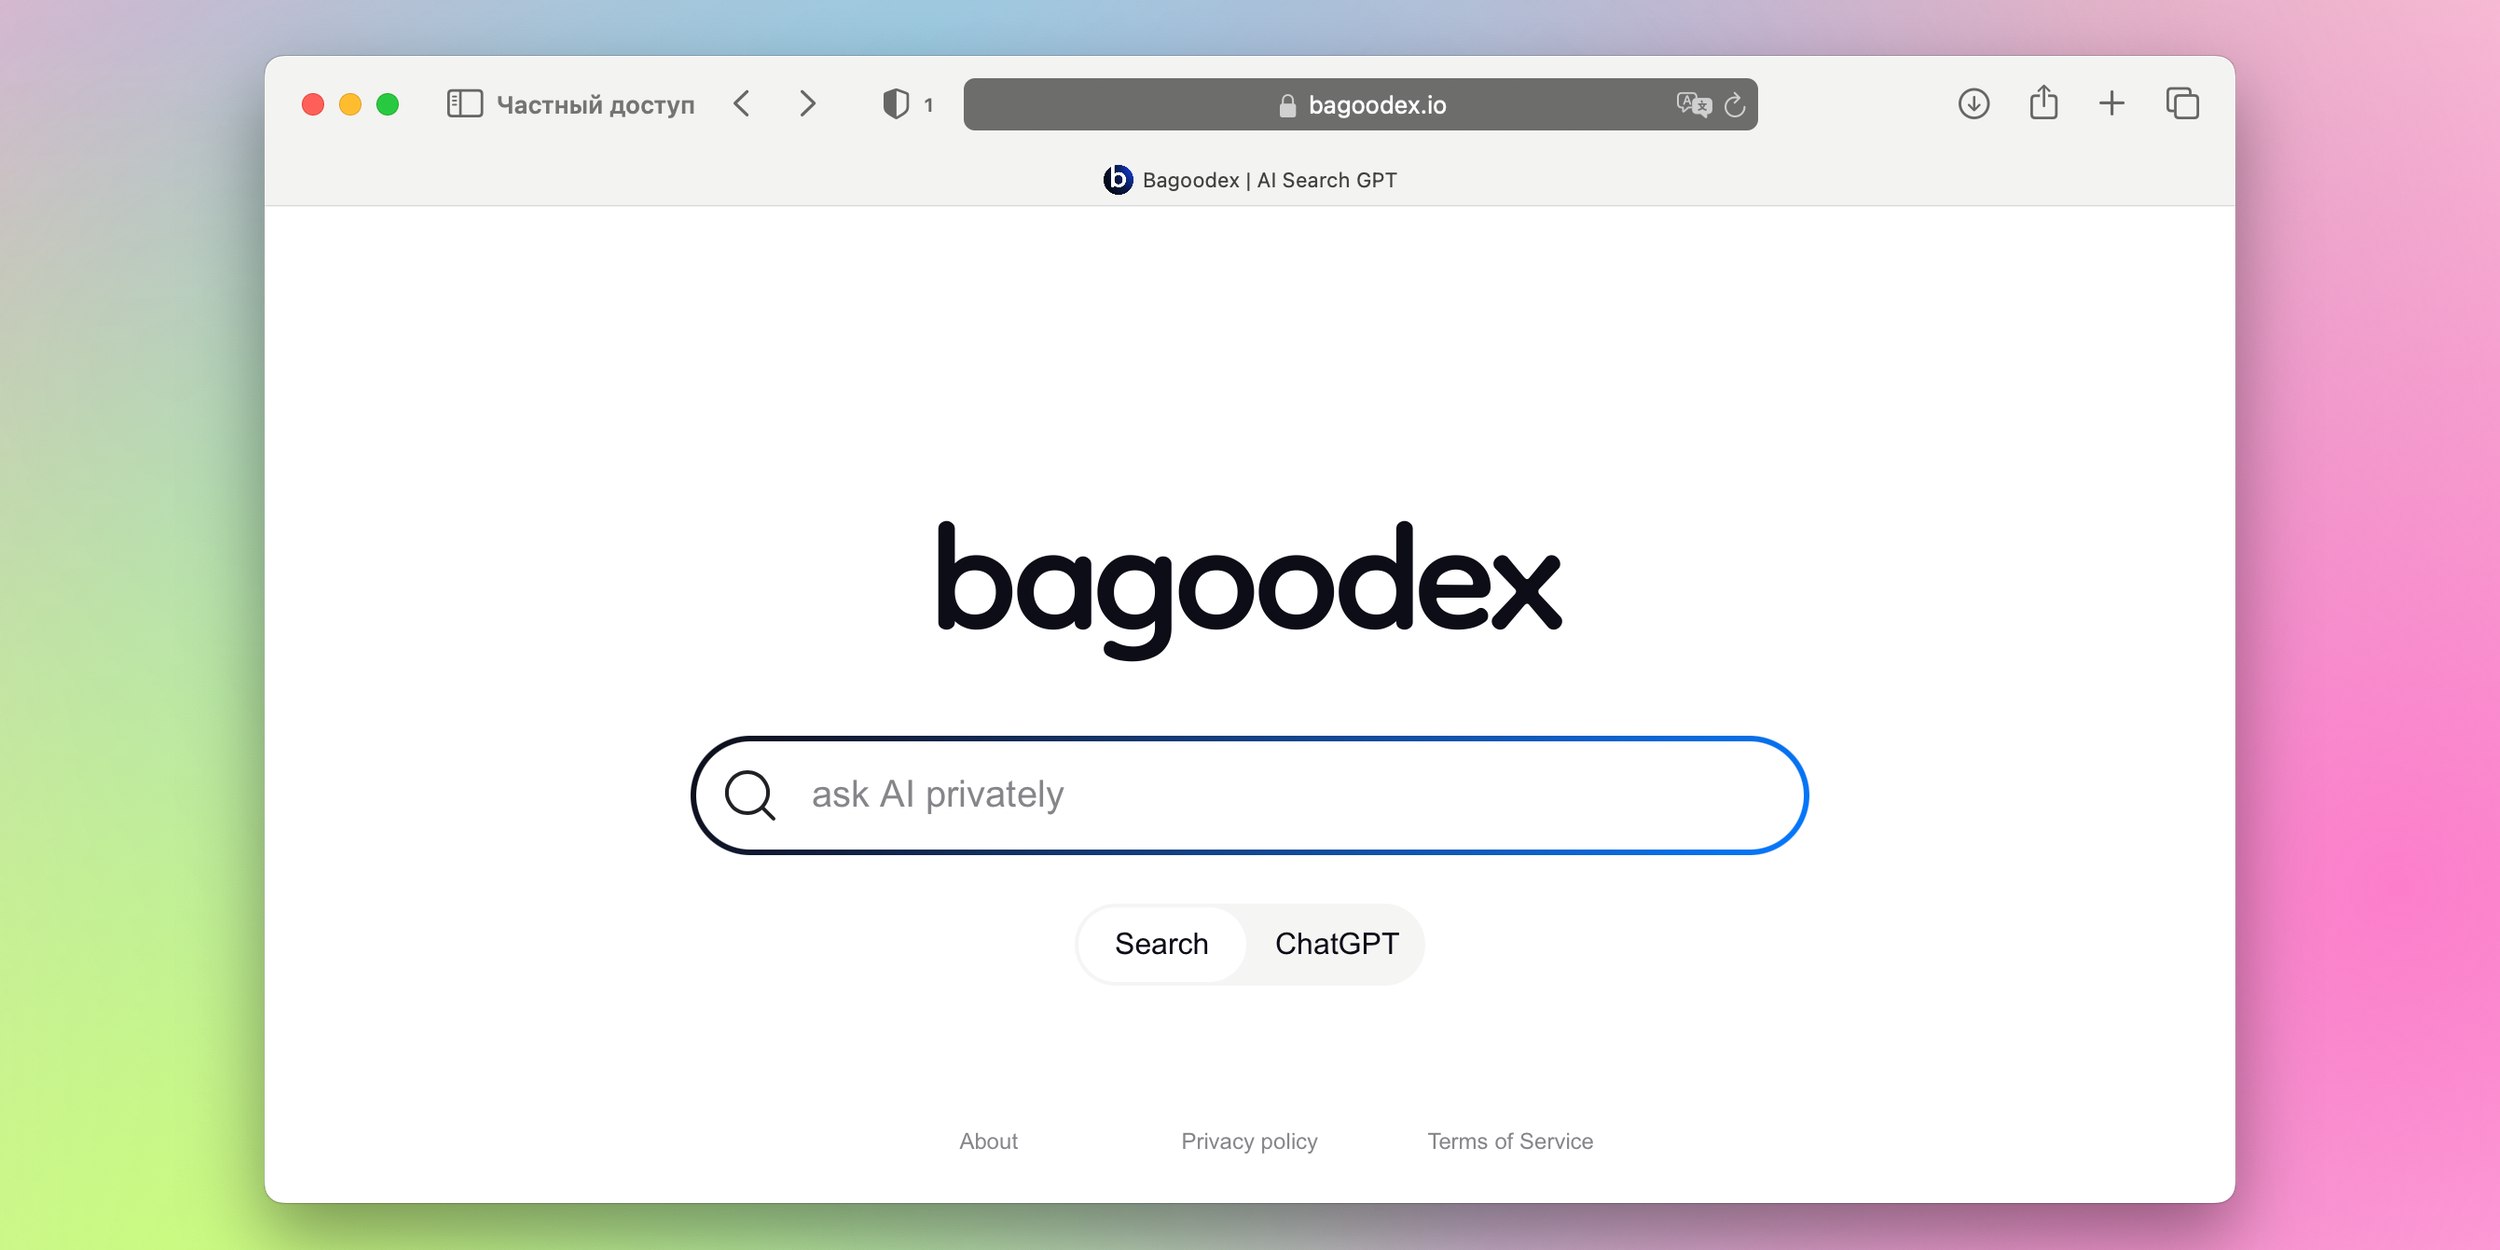Image resolution: width=2500 pixels, height=1250 pixels.
Task: Click the ask AI privately input field
Action: click(x=1248, y=794)
